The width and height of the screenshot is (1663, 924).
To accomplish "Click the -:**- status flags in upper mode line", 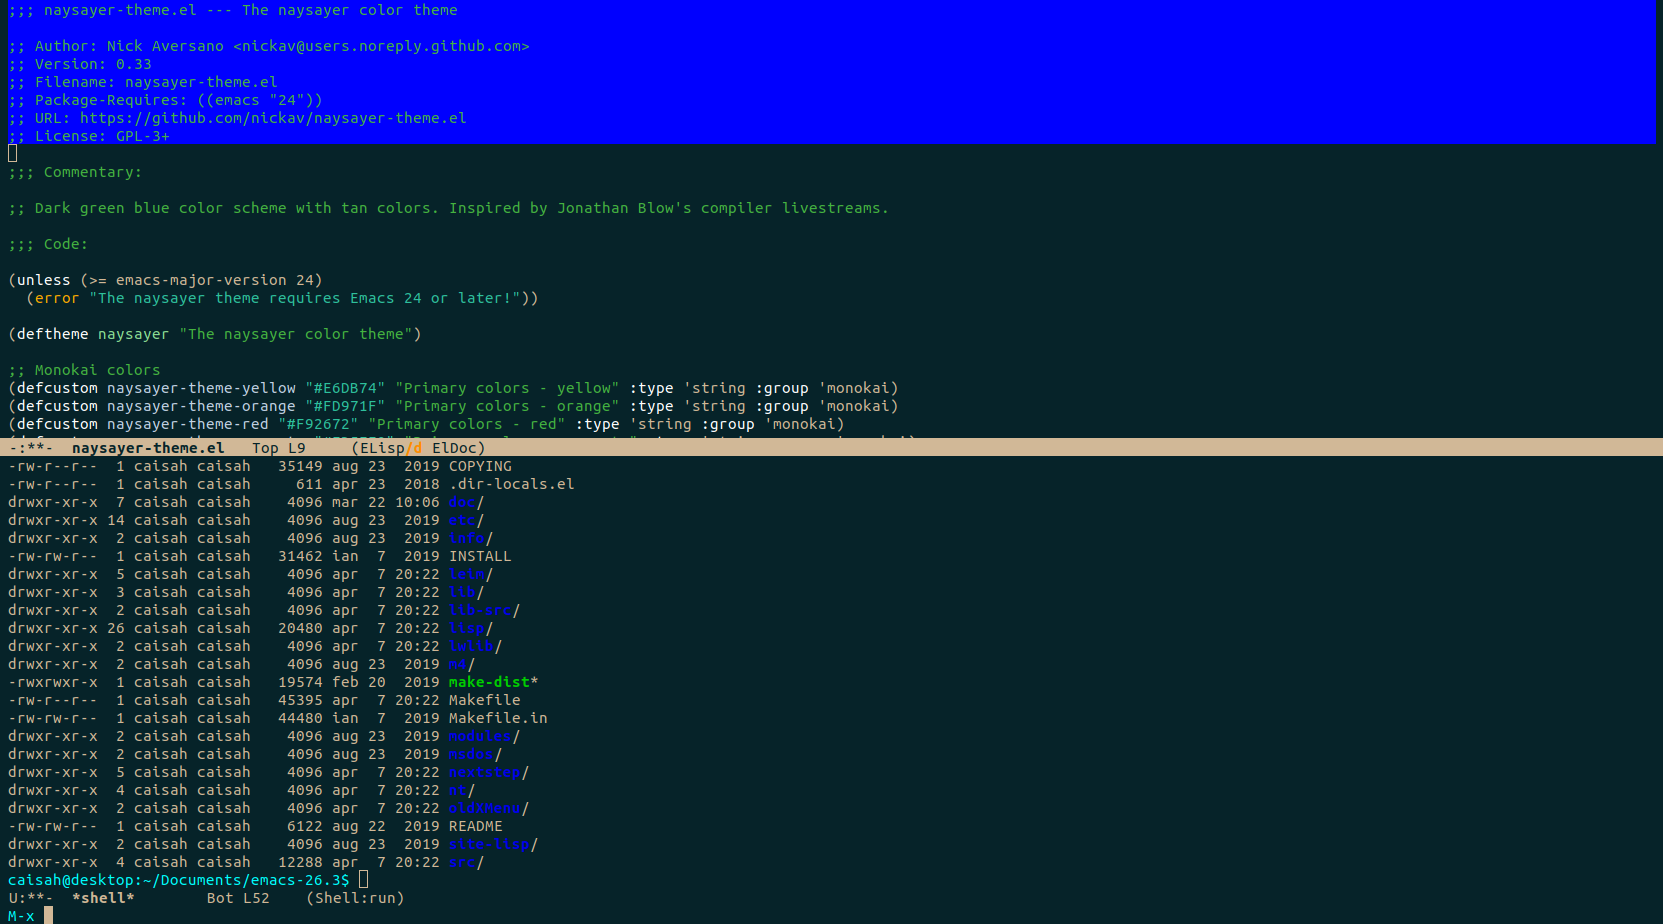I will (x=30, y=448).
